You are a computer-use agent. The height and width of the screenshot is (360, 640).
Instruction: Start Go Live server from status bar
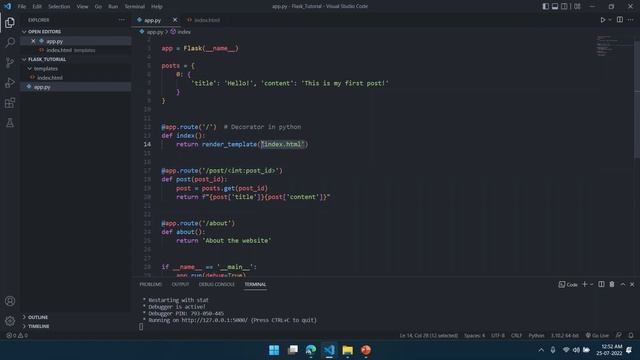pyautogui.click(x=597, y=336)
